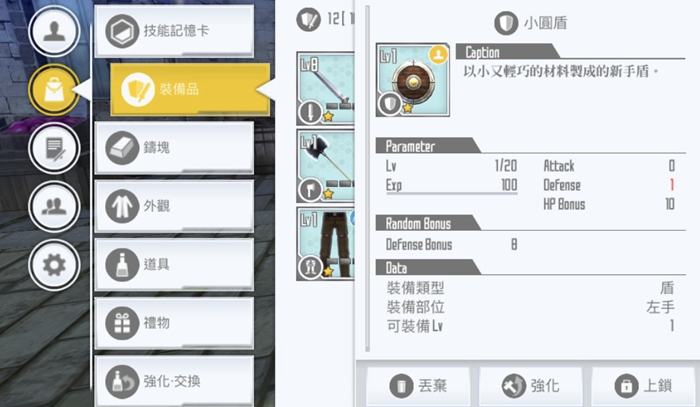
Task: Open the character profile sidebar icon
Action: 54,31
